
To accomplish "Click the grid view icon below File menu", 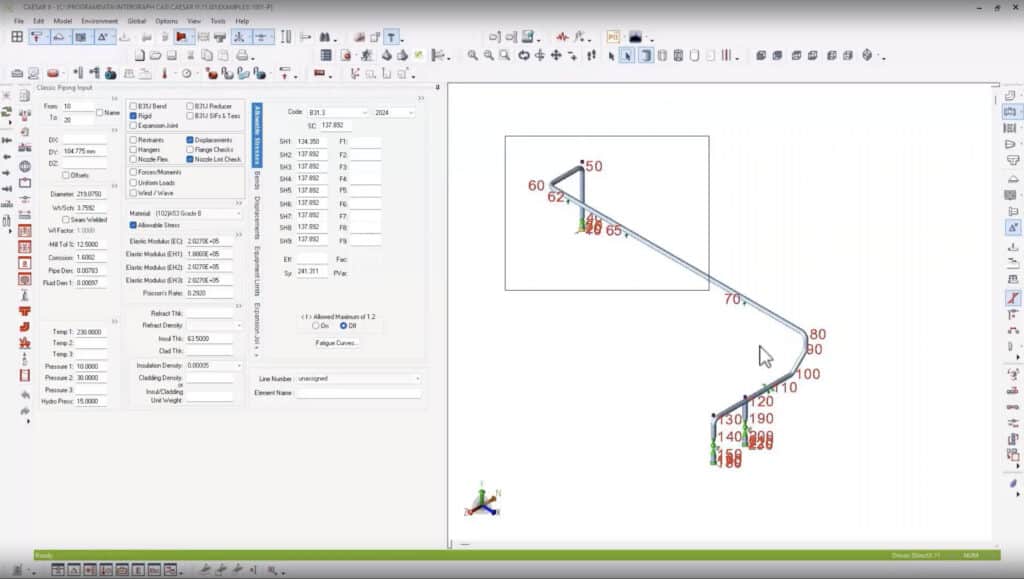I will [17, 37].
